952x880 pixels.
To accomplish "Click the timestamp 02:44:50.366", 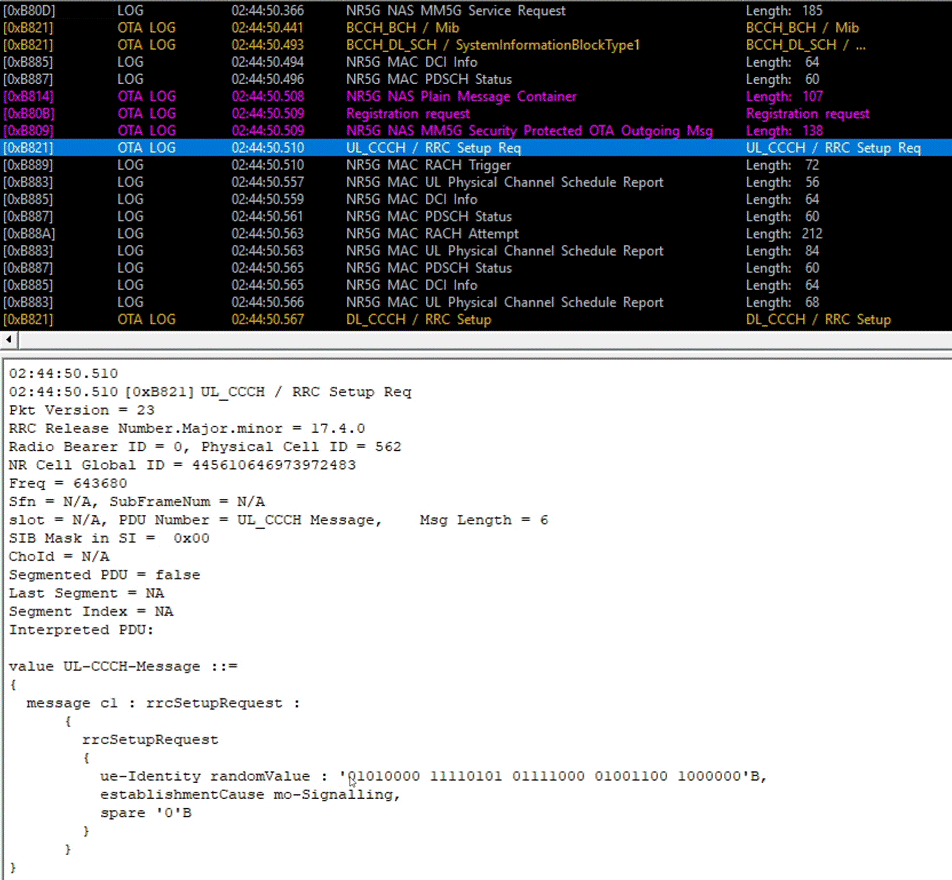I will point(268,10).
